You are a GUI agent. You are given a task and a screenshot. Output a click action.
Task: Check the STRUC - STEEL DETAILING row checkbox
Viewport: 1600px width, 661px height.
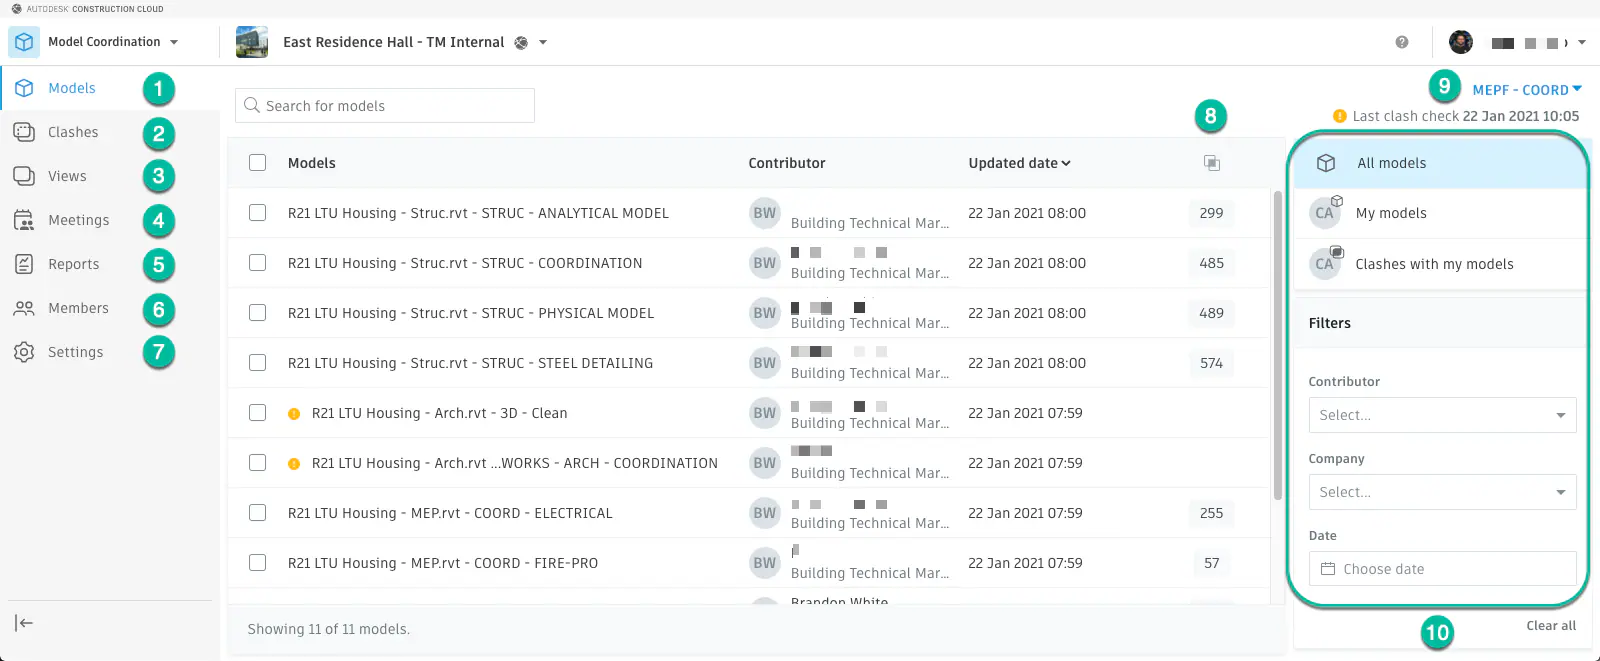pyautogui.click(x=258, y=362)
